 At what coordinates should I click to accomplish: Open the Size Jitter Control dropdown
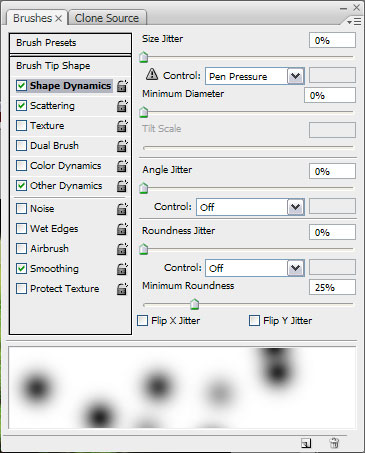pos(295,76)
